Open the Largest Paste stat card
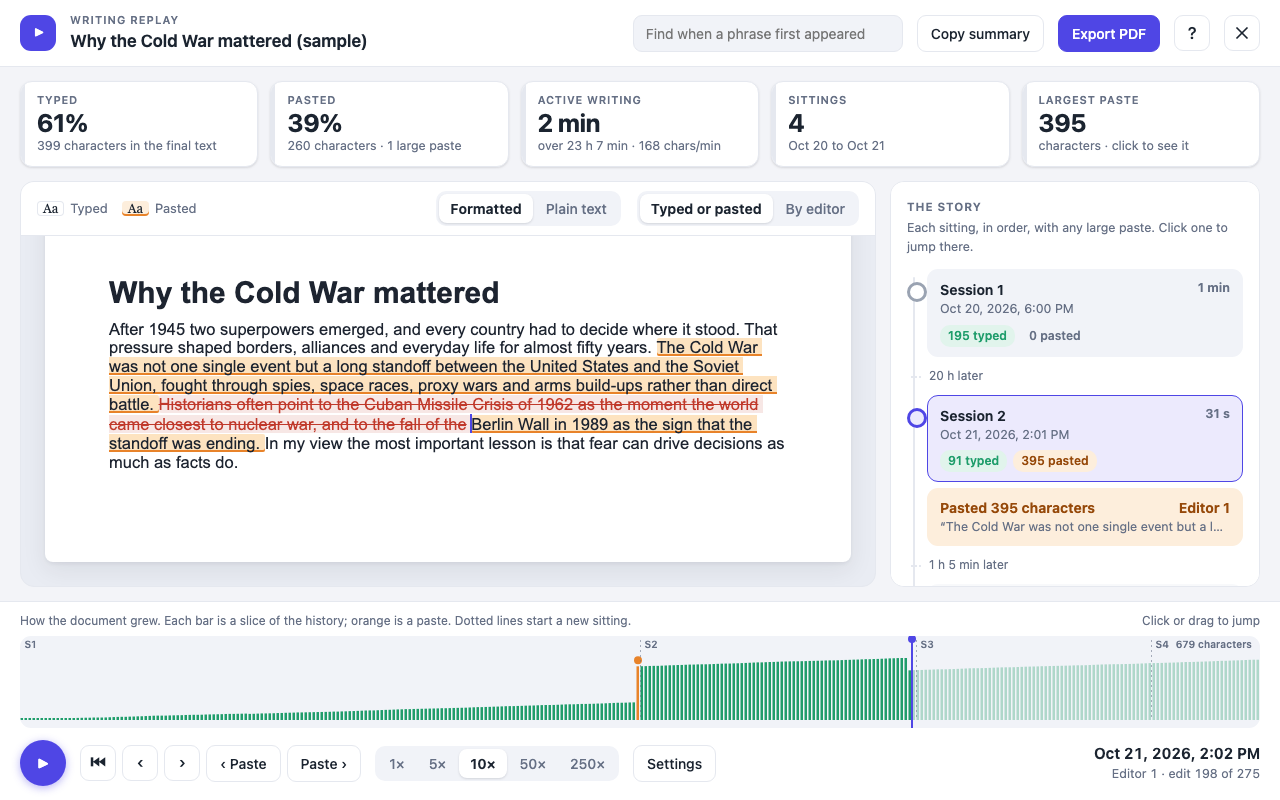 coord(1142,124)
